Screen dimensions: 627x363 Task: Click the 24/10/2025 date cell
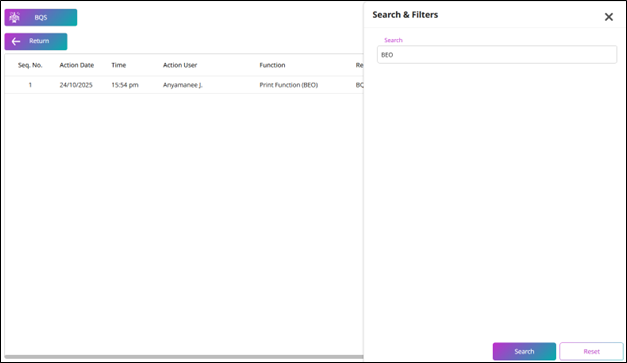pyautogui.click(x=76, y=85)
